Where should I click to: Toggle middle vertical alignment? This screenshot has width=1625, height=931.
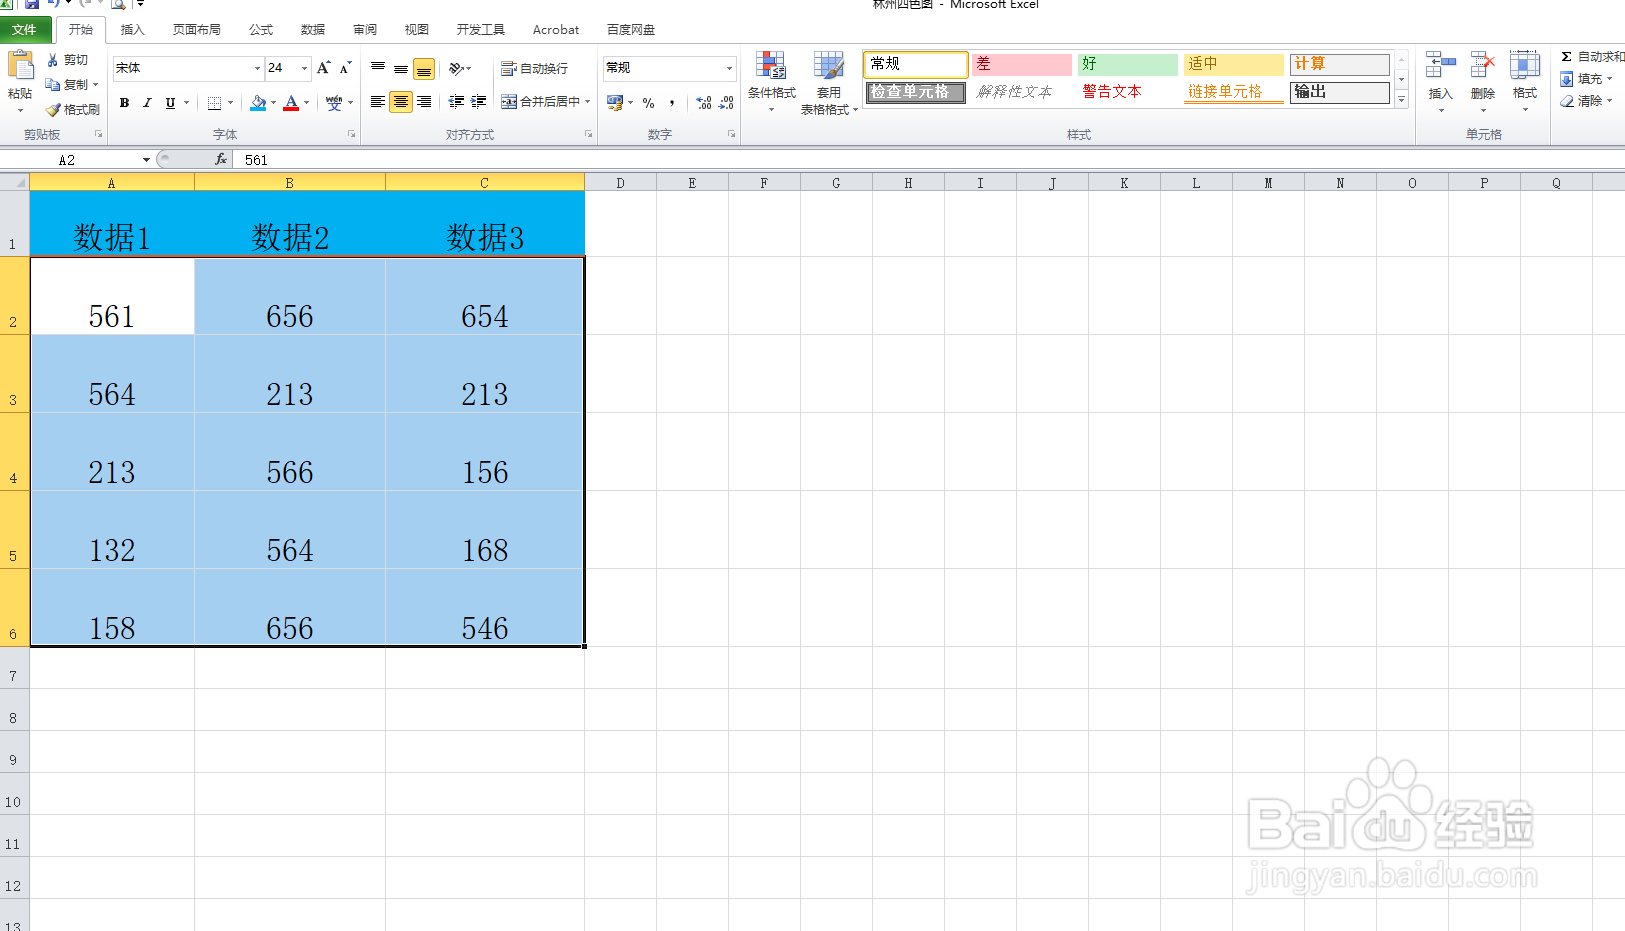401,69
